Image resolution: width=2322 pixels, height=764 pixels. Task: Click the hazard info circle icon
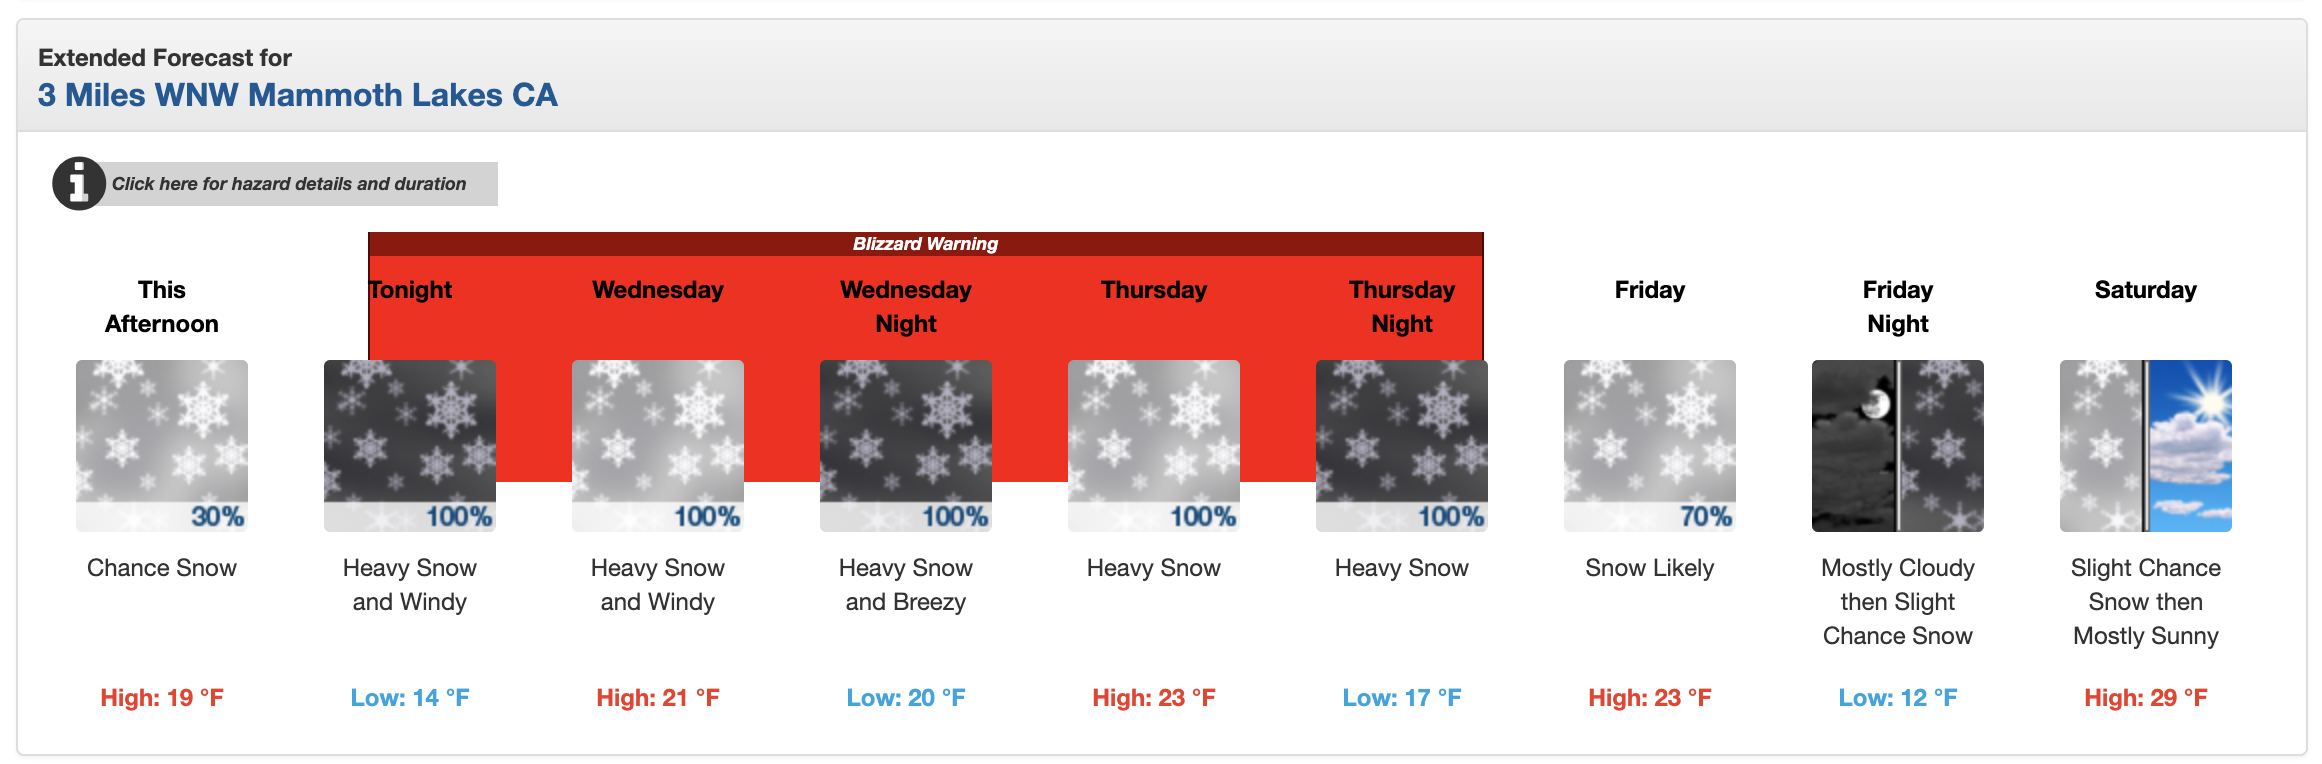click(79, 183)
